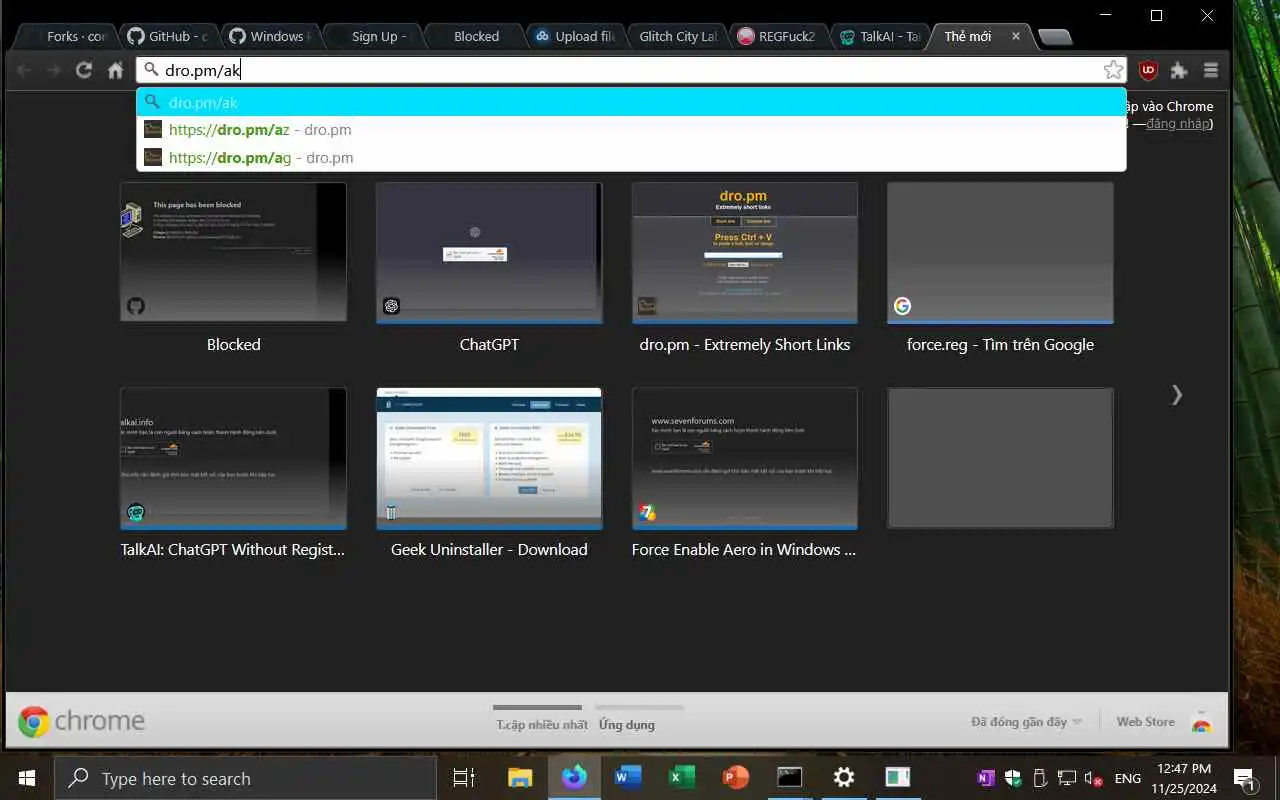The width and height of the screenshot is (1280, 800).
Task: Open the uBlock Origin extension icon
Action: [1149, 70]
